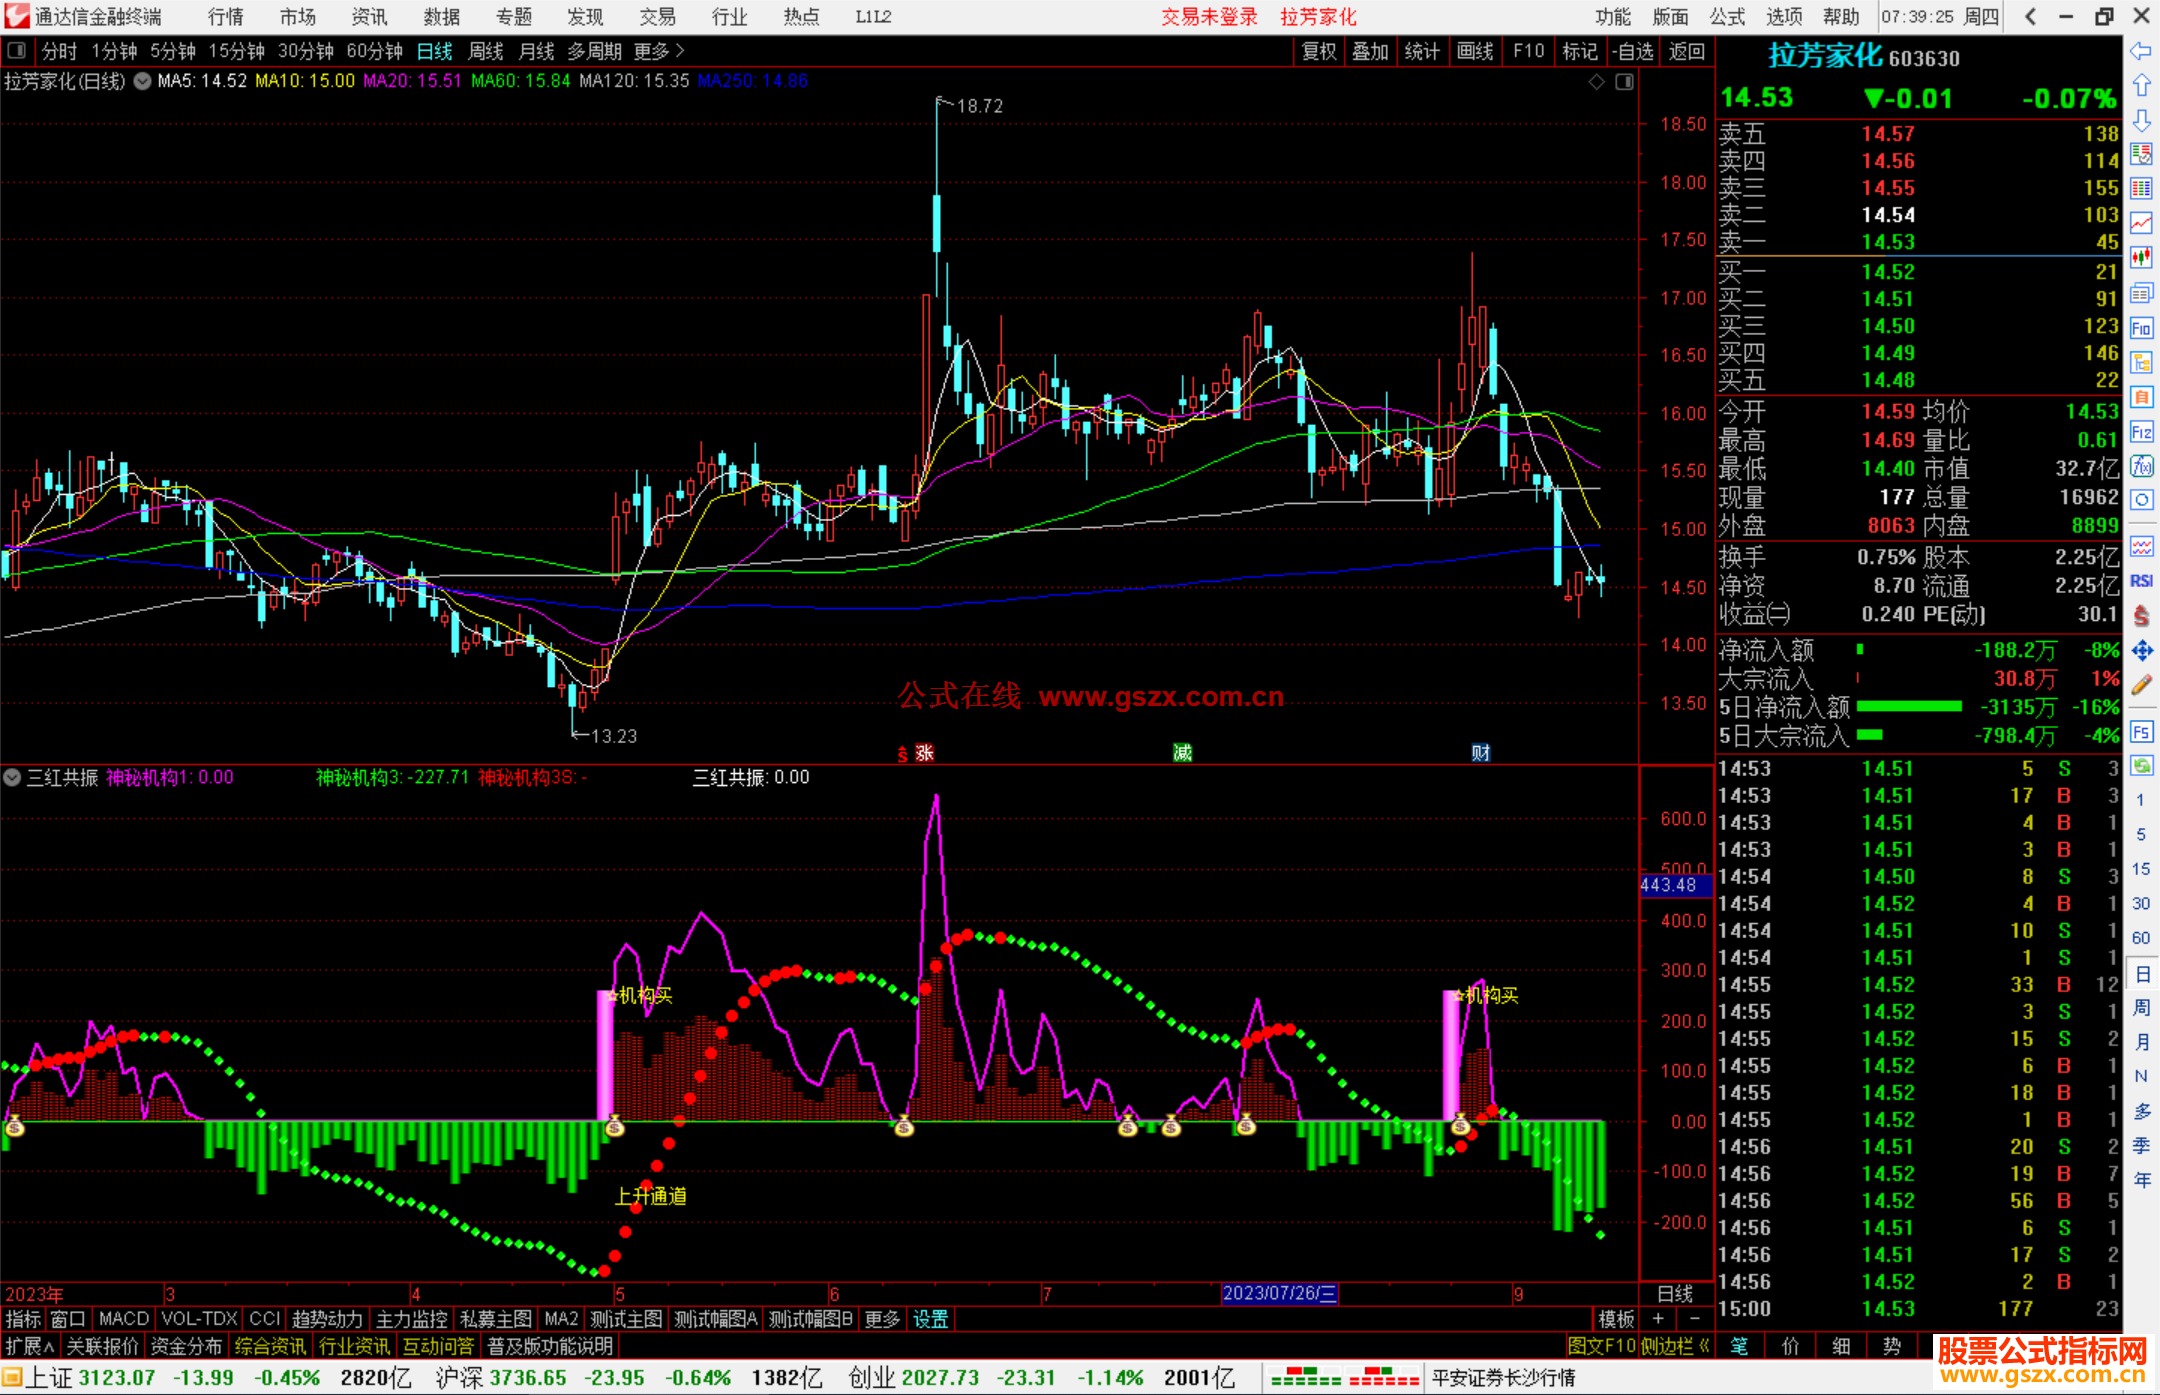
Task: Click the back arrow sidebar icon
Action: tap(2141, 51)
